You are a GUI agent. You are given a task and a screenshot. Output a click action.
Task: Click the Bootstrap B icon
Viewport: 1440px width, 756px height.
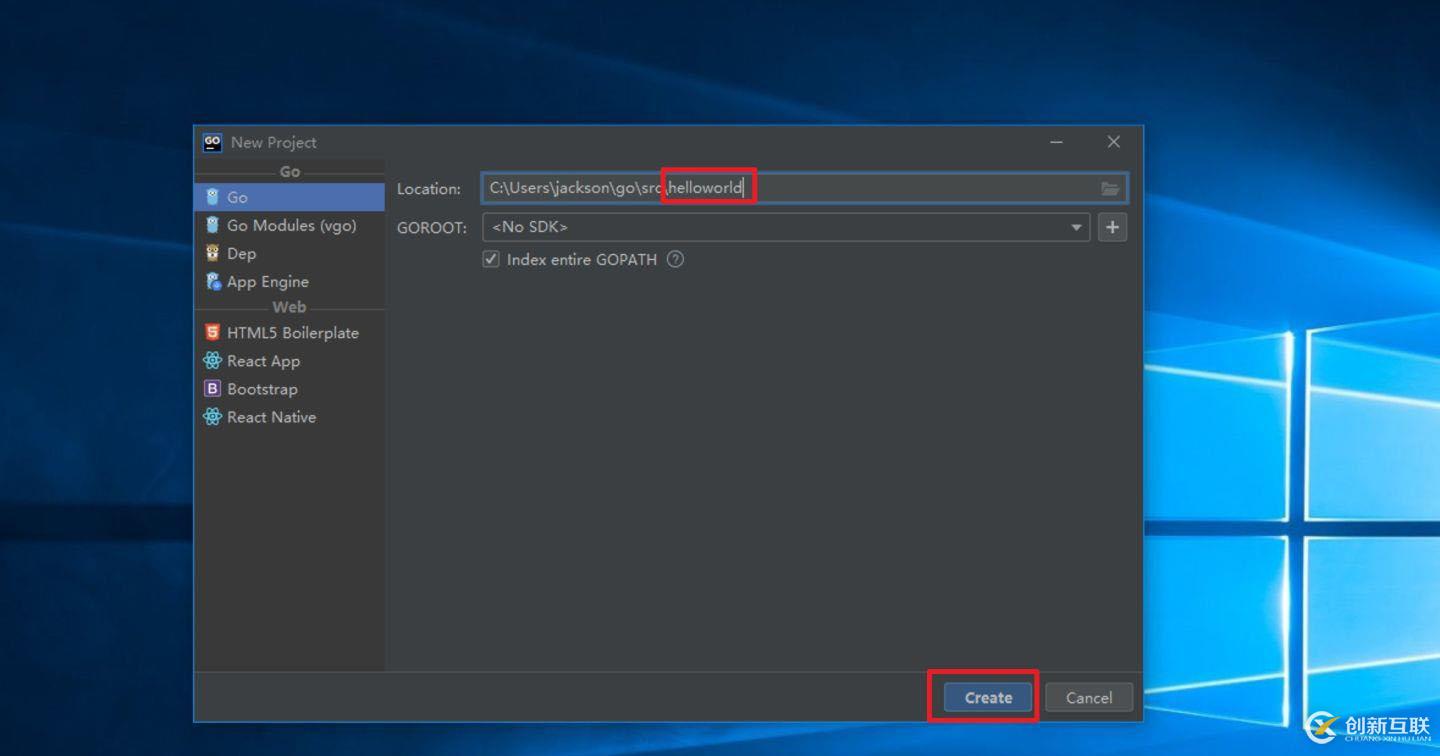[x=212, y=388]
